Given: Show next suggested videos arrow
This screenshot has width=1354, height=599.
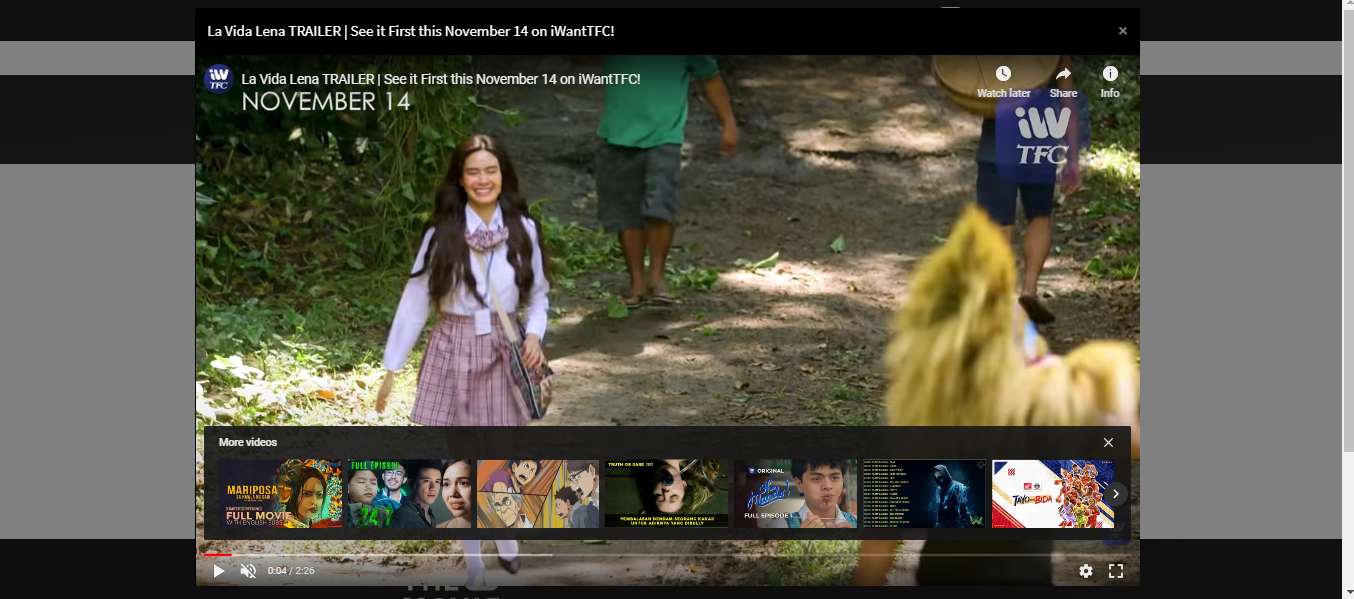Looking at the screenshot, I should (x=1116, y=494).
